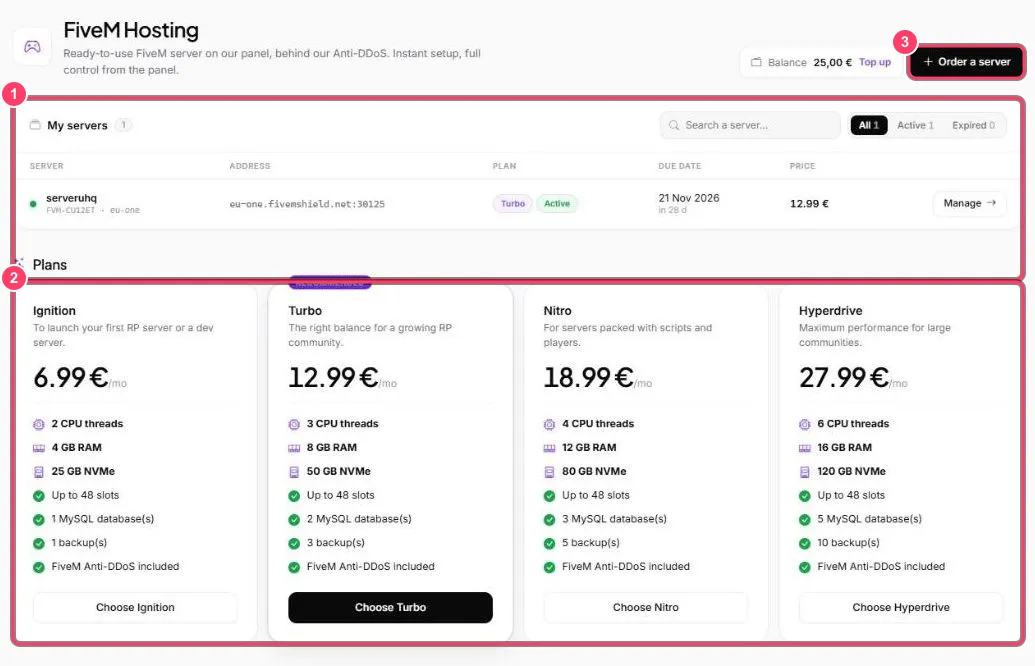Click the Active status badge on serveruhq
1035x666 pixels.
click(x=556, y=204)
